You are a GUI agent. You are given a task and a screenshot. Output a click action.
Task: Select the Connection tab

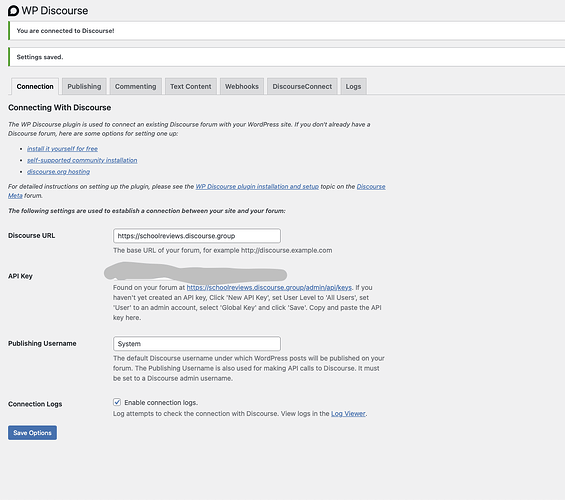click(35, 86)
